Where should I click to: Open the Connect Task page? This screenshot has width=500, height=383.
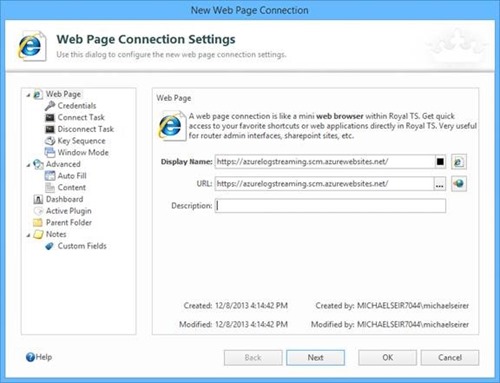point(81,117)
